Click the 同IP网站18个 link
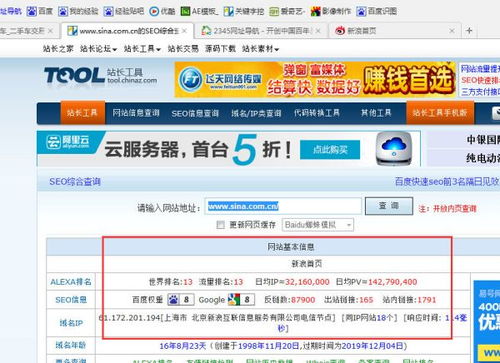 click(x=369, y=318)
